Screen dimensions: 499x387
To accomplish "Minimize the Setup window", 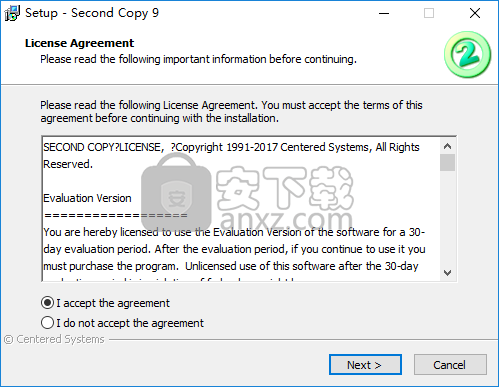I will (x=384, y=13).
